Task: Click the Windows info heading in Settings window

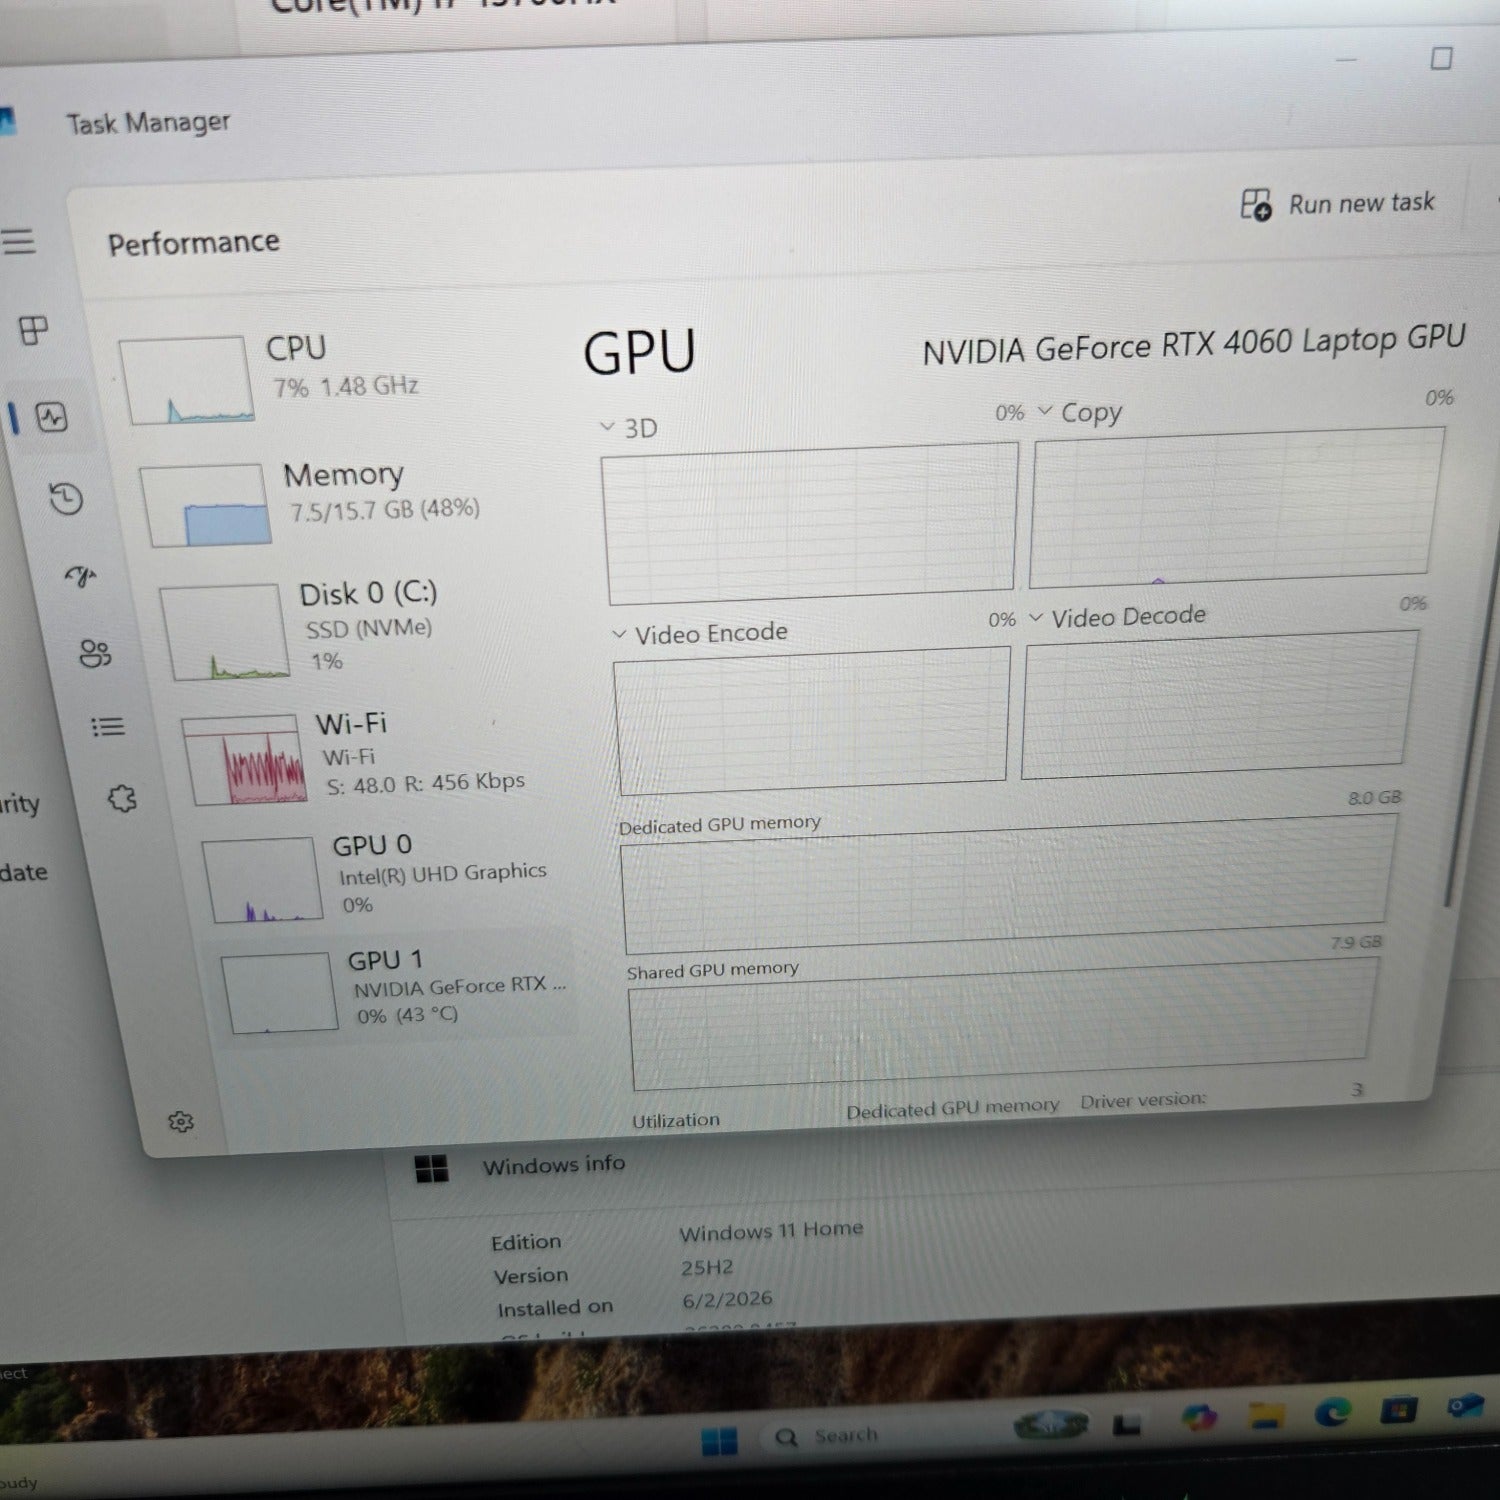Action: [x=554, y=1164]
